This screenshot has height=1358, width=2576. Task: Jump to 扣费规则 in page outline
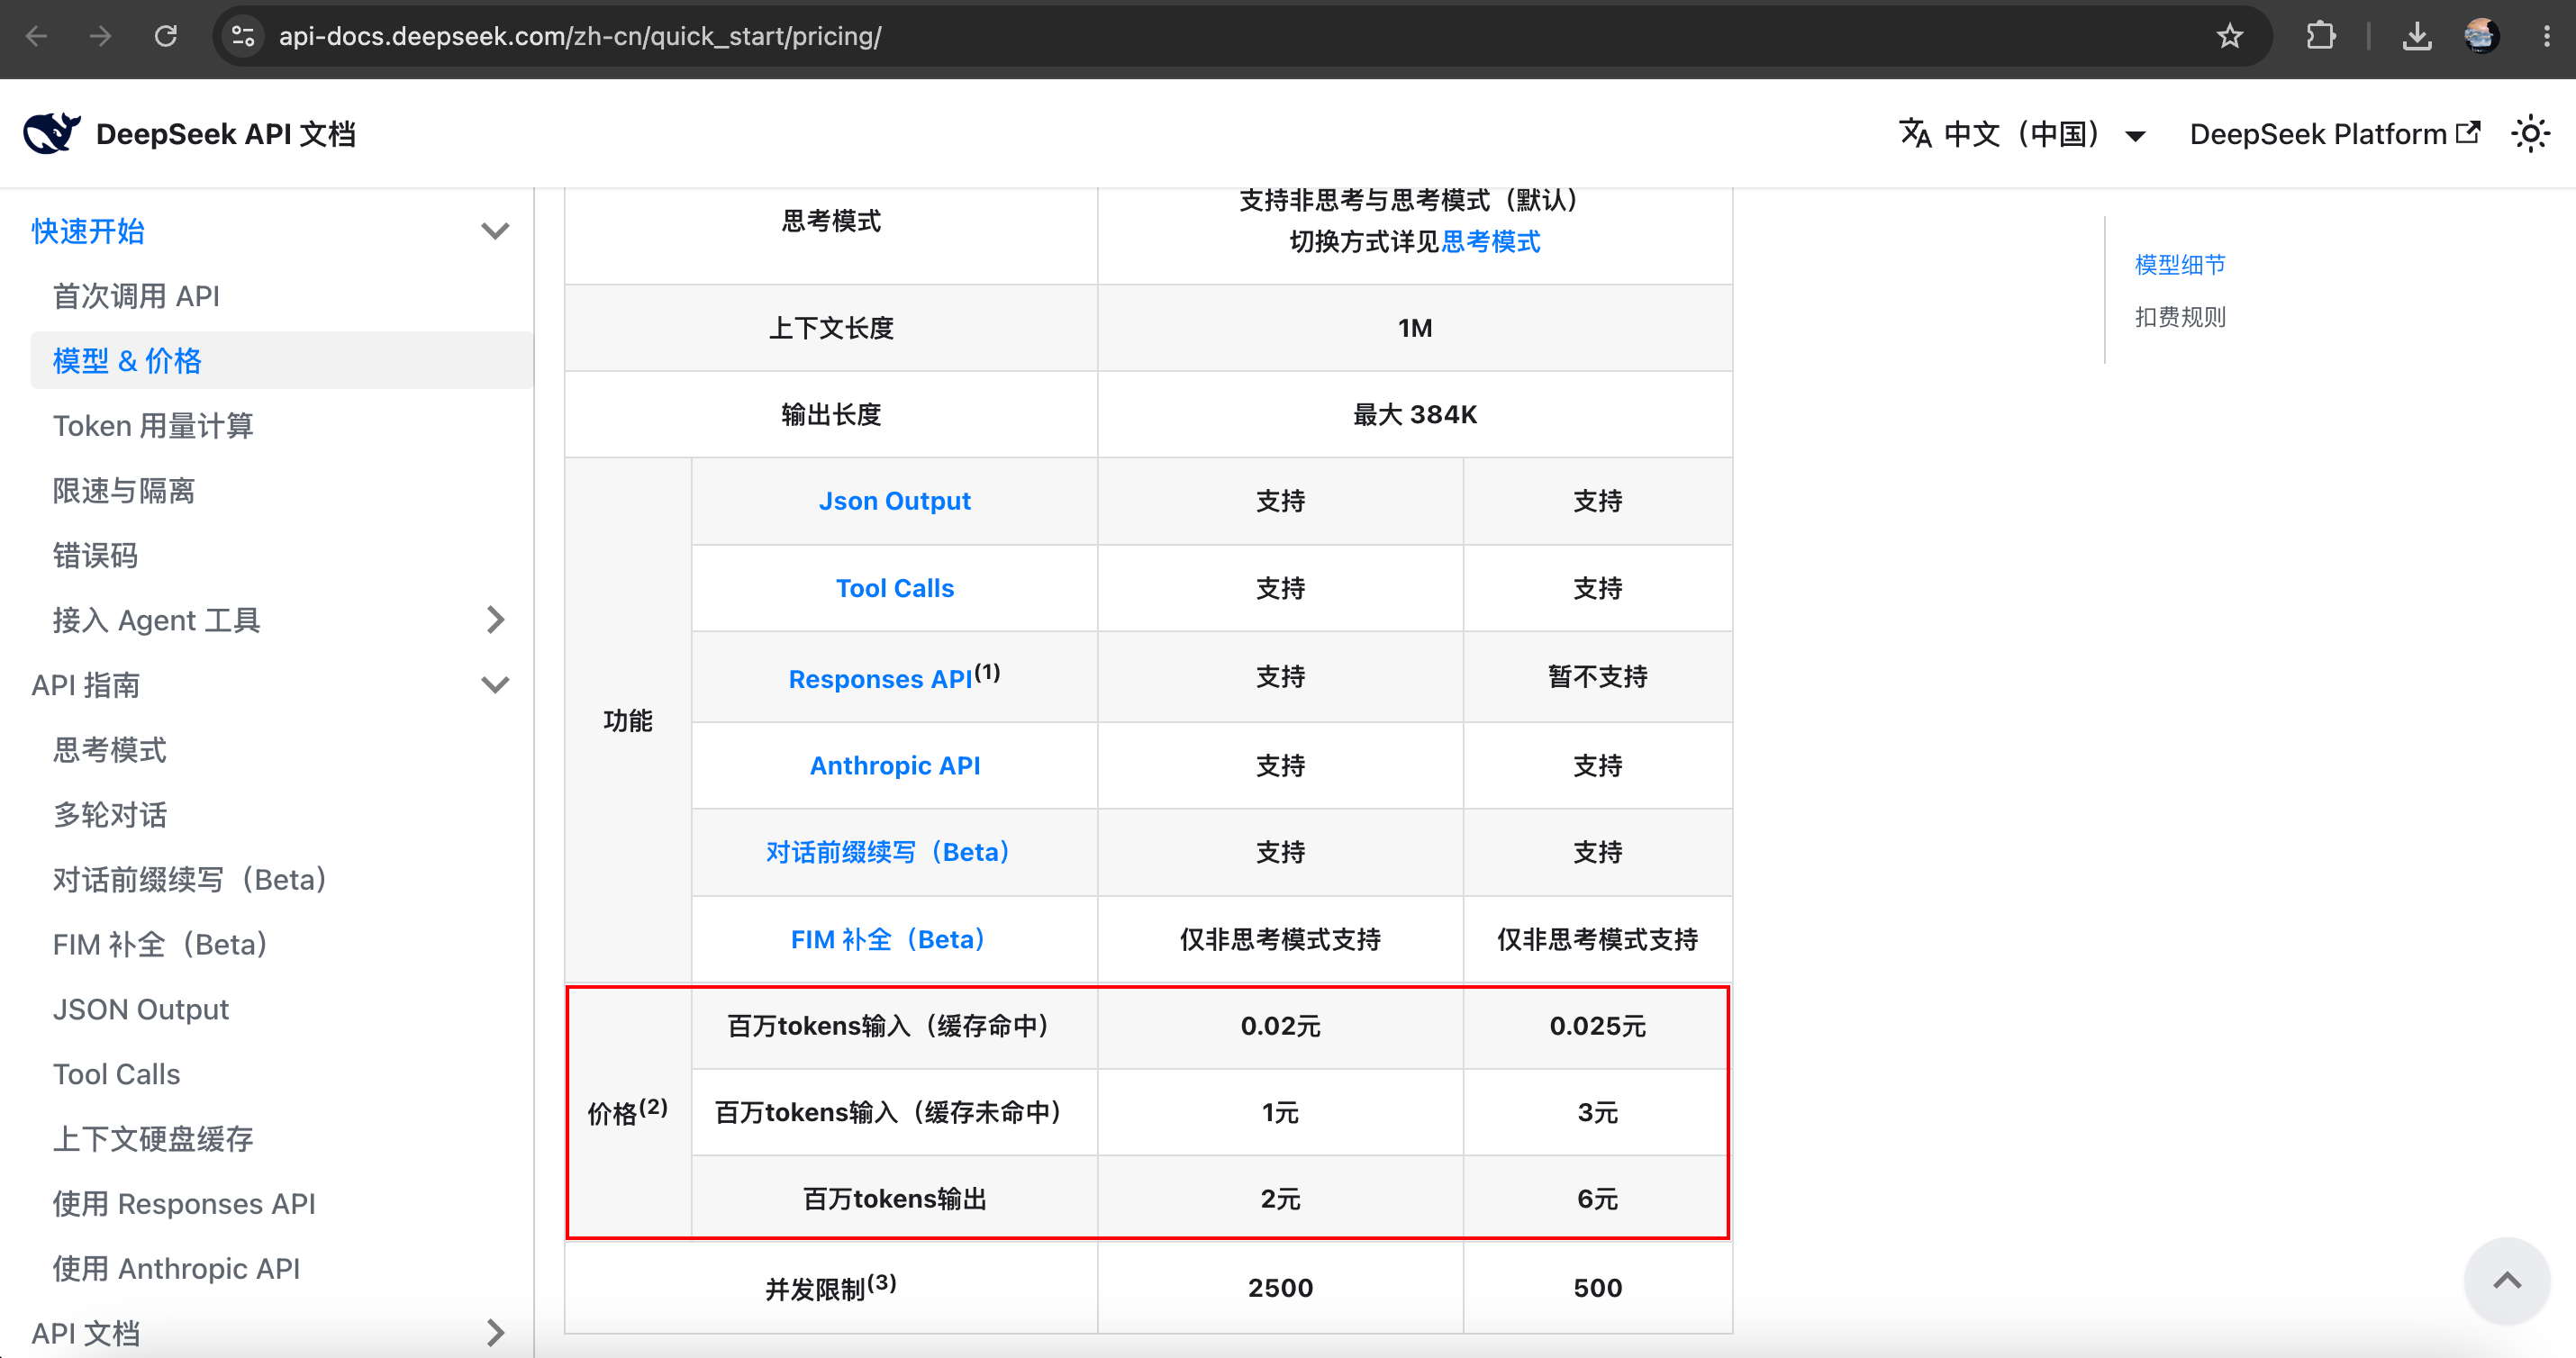coord(2180,317)
